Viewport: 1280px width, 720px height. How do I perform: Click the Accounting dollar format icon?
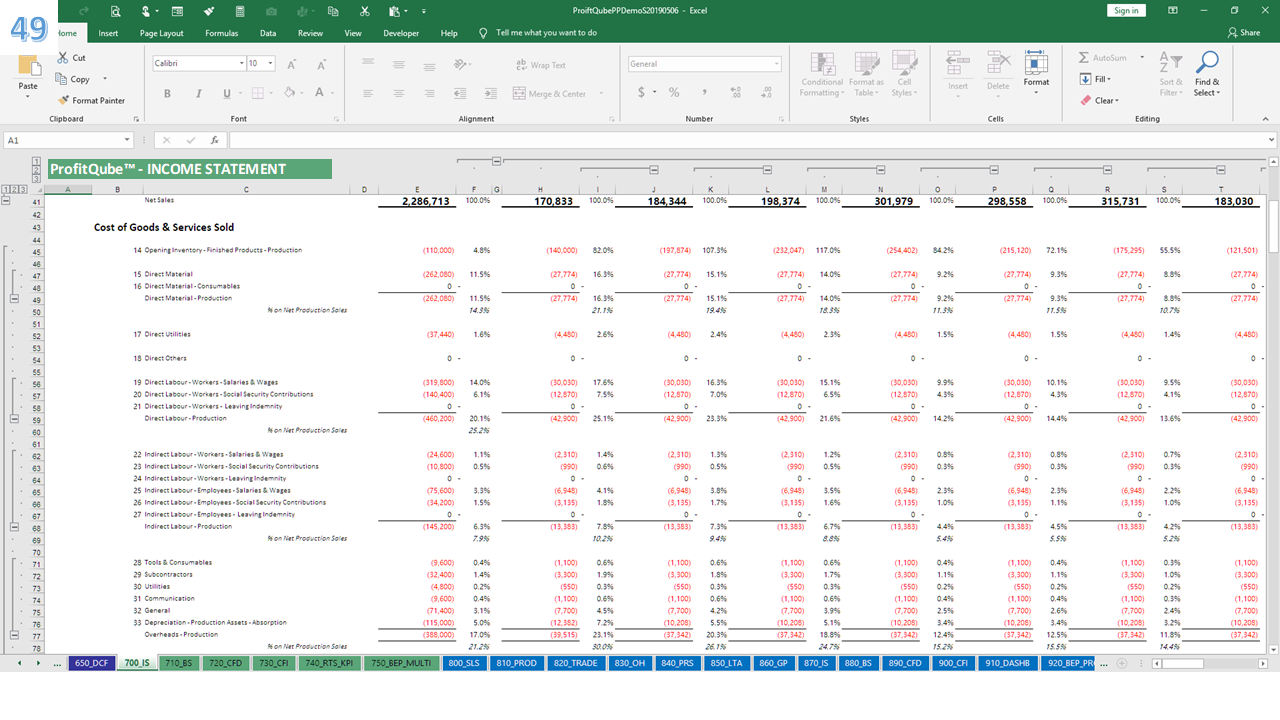[641, 92]
